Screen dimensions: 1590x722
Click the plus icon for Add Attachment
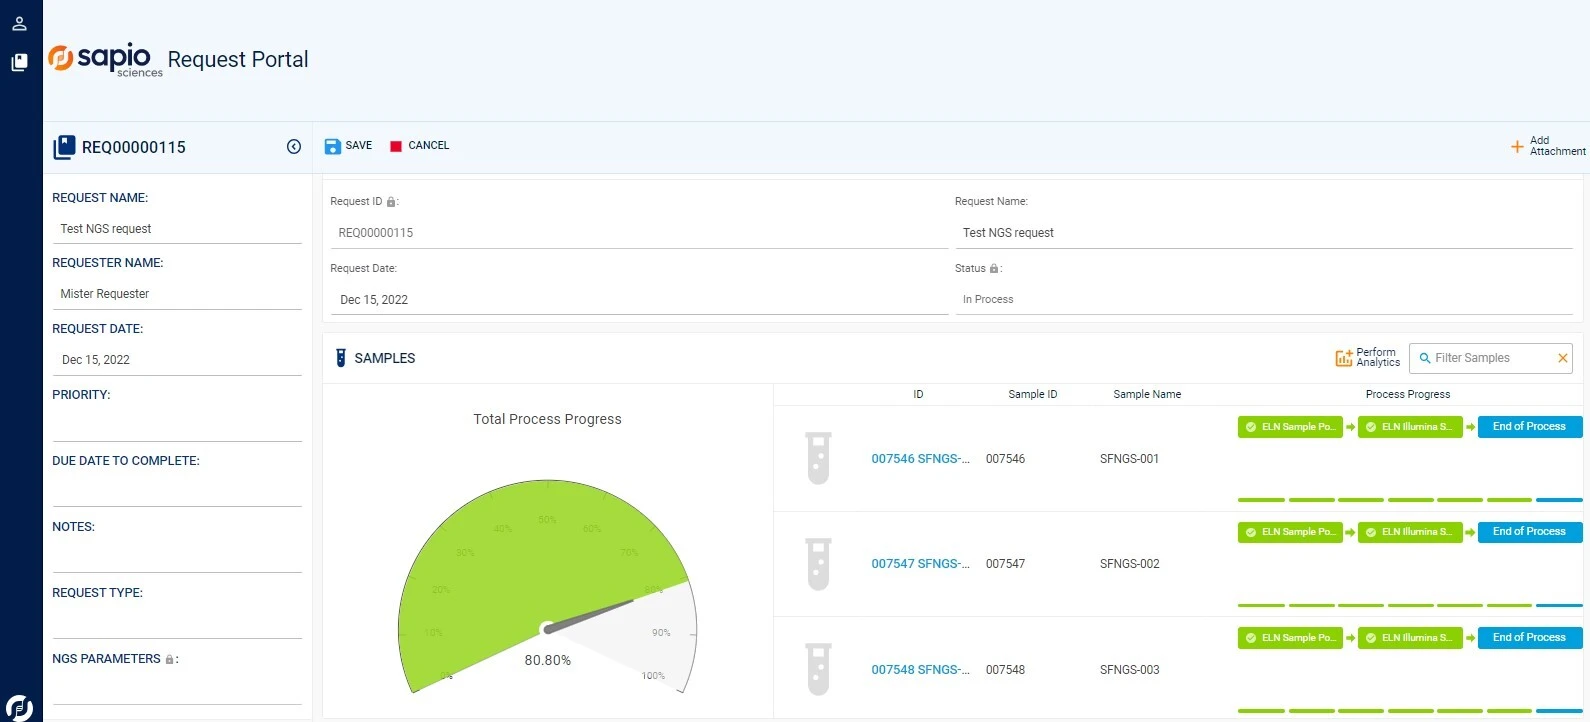tap(1517, 147)
